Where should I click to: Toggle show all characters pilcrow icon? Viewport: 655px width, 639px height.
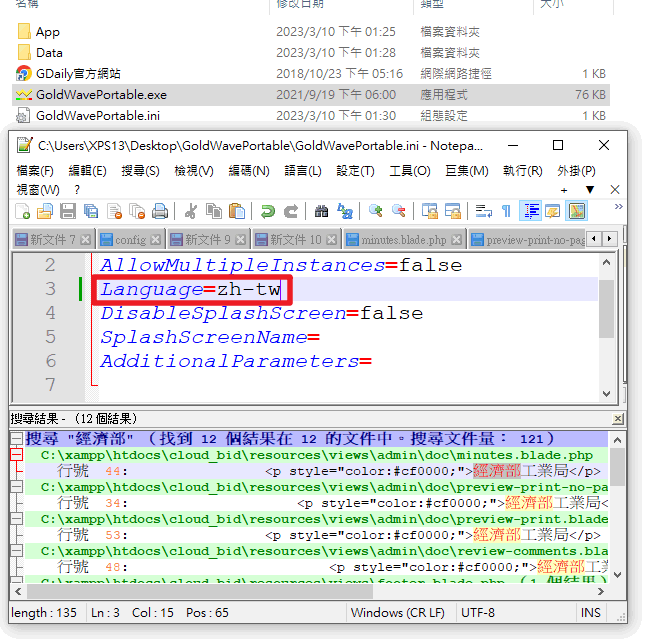pos(506,211)
